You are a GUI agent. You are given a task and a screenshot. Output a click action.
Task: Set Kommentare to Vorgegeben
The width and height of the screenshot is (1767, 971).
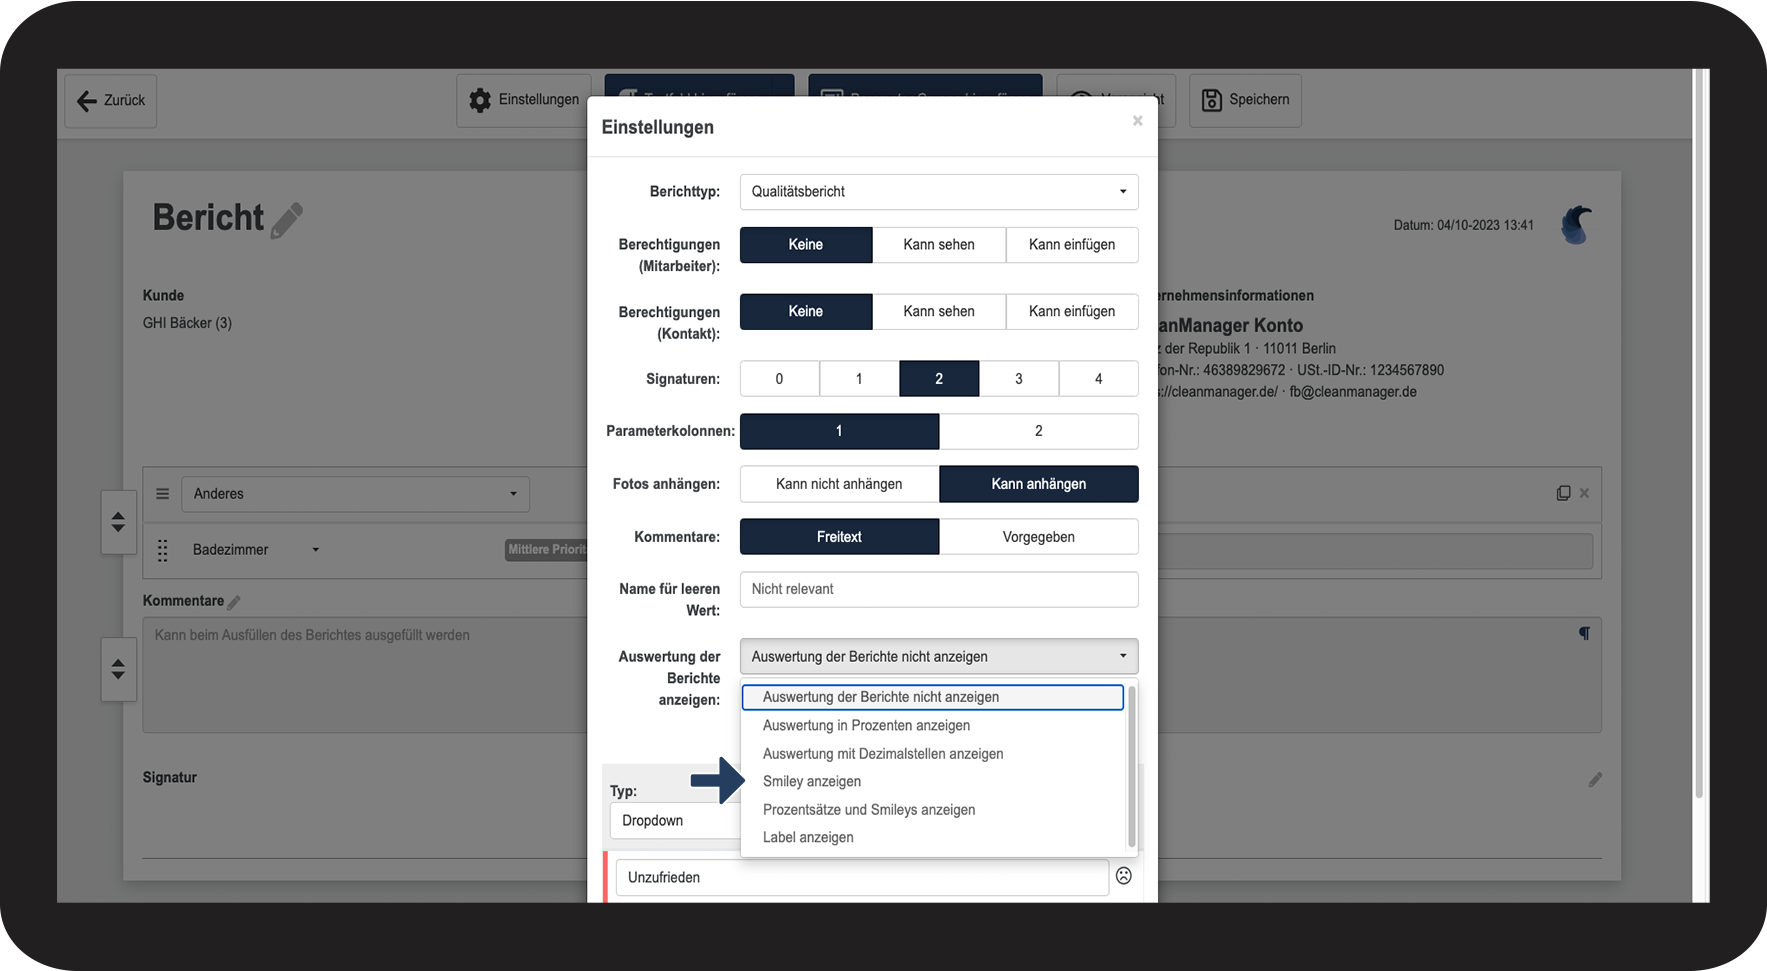[x=1039, y=537]
